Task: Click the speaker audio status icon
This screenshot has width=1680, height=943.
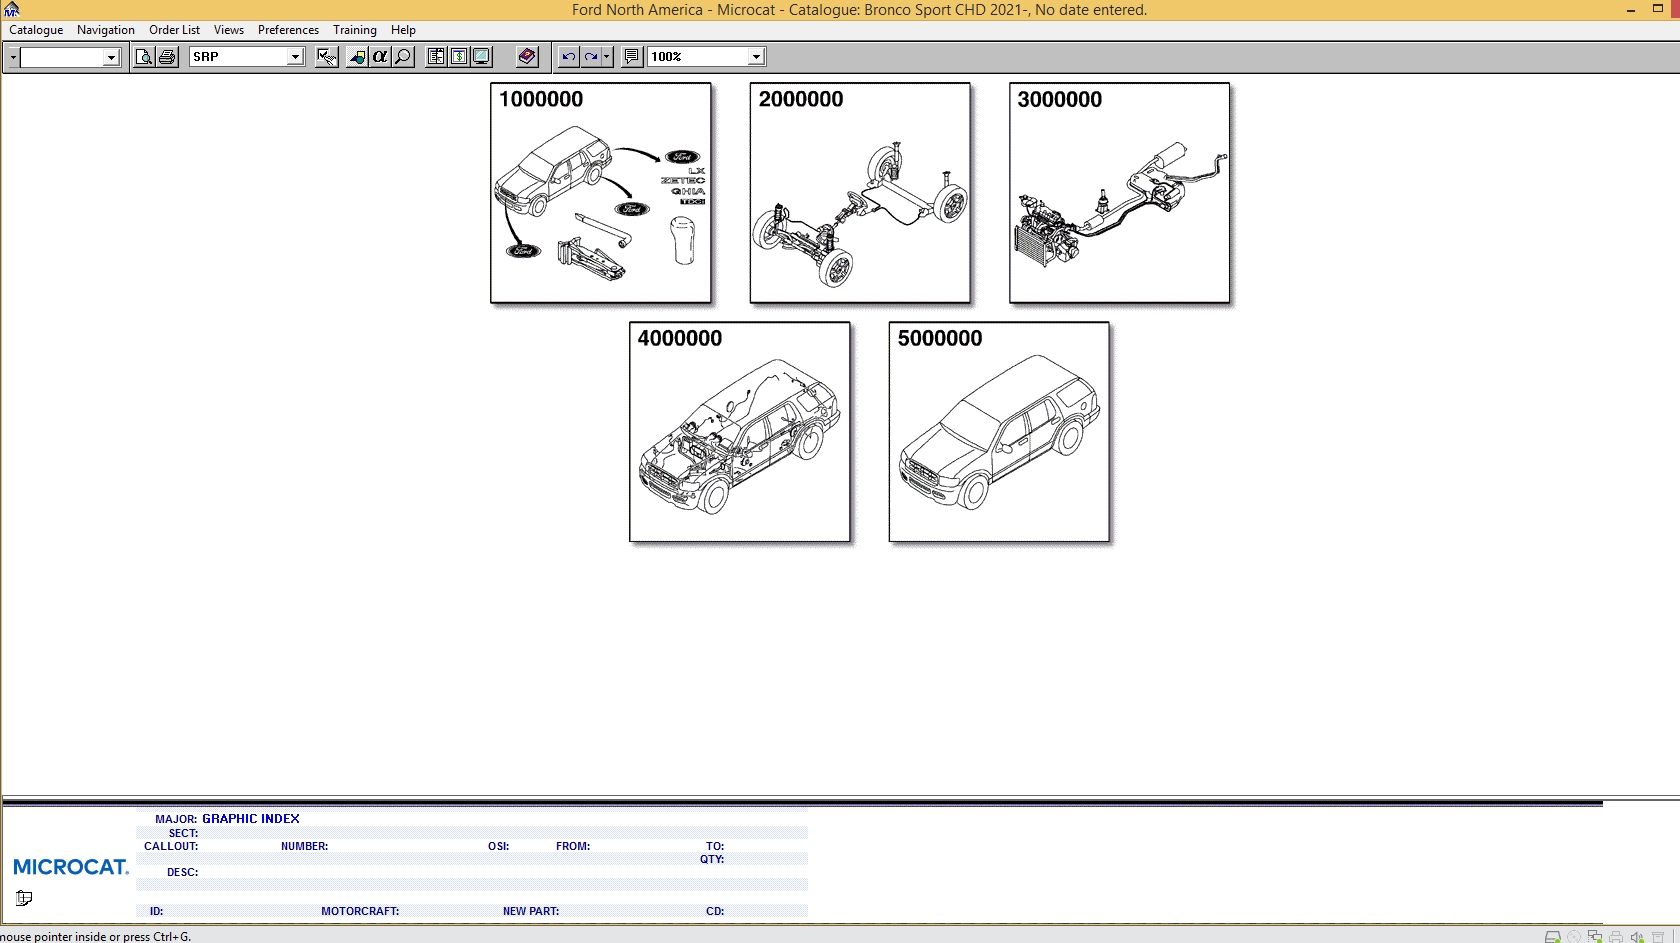Action: [x=1637, y=936]
